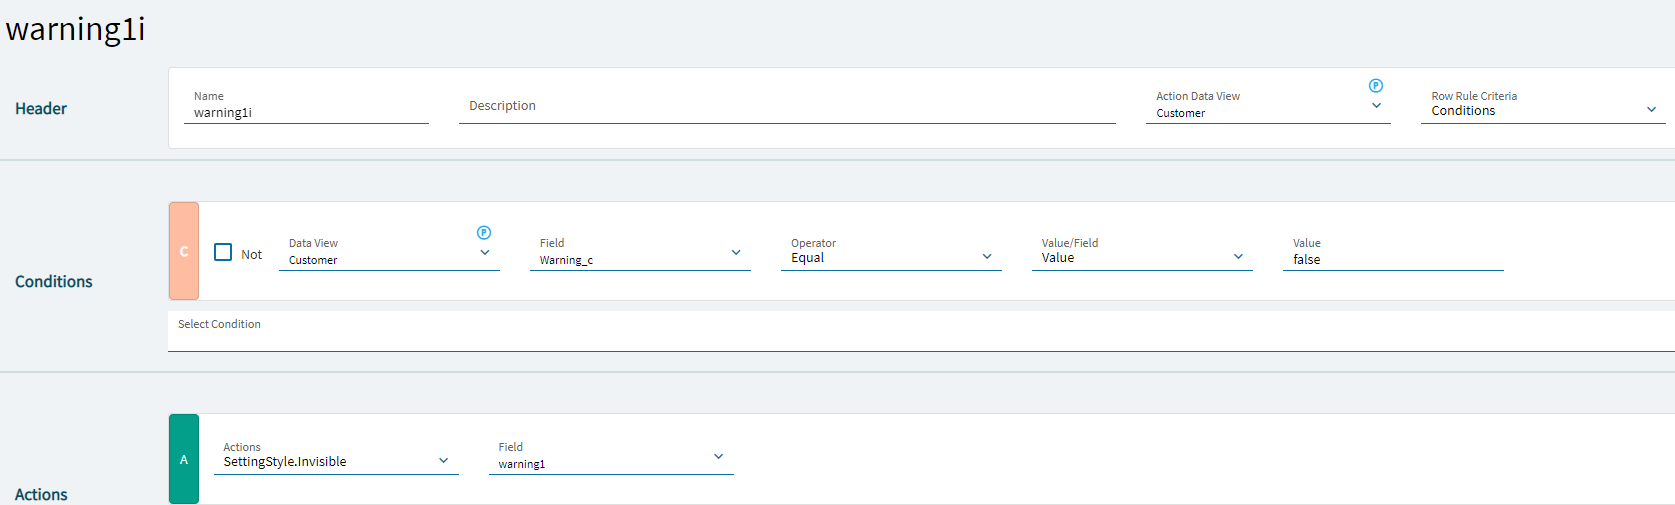Click the P icon above Action Data View
The image size is (1675, 505).
pos(1376,86)
